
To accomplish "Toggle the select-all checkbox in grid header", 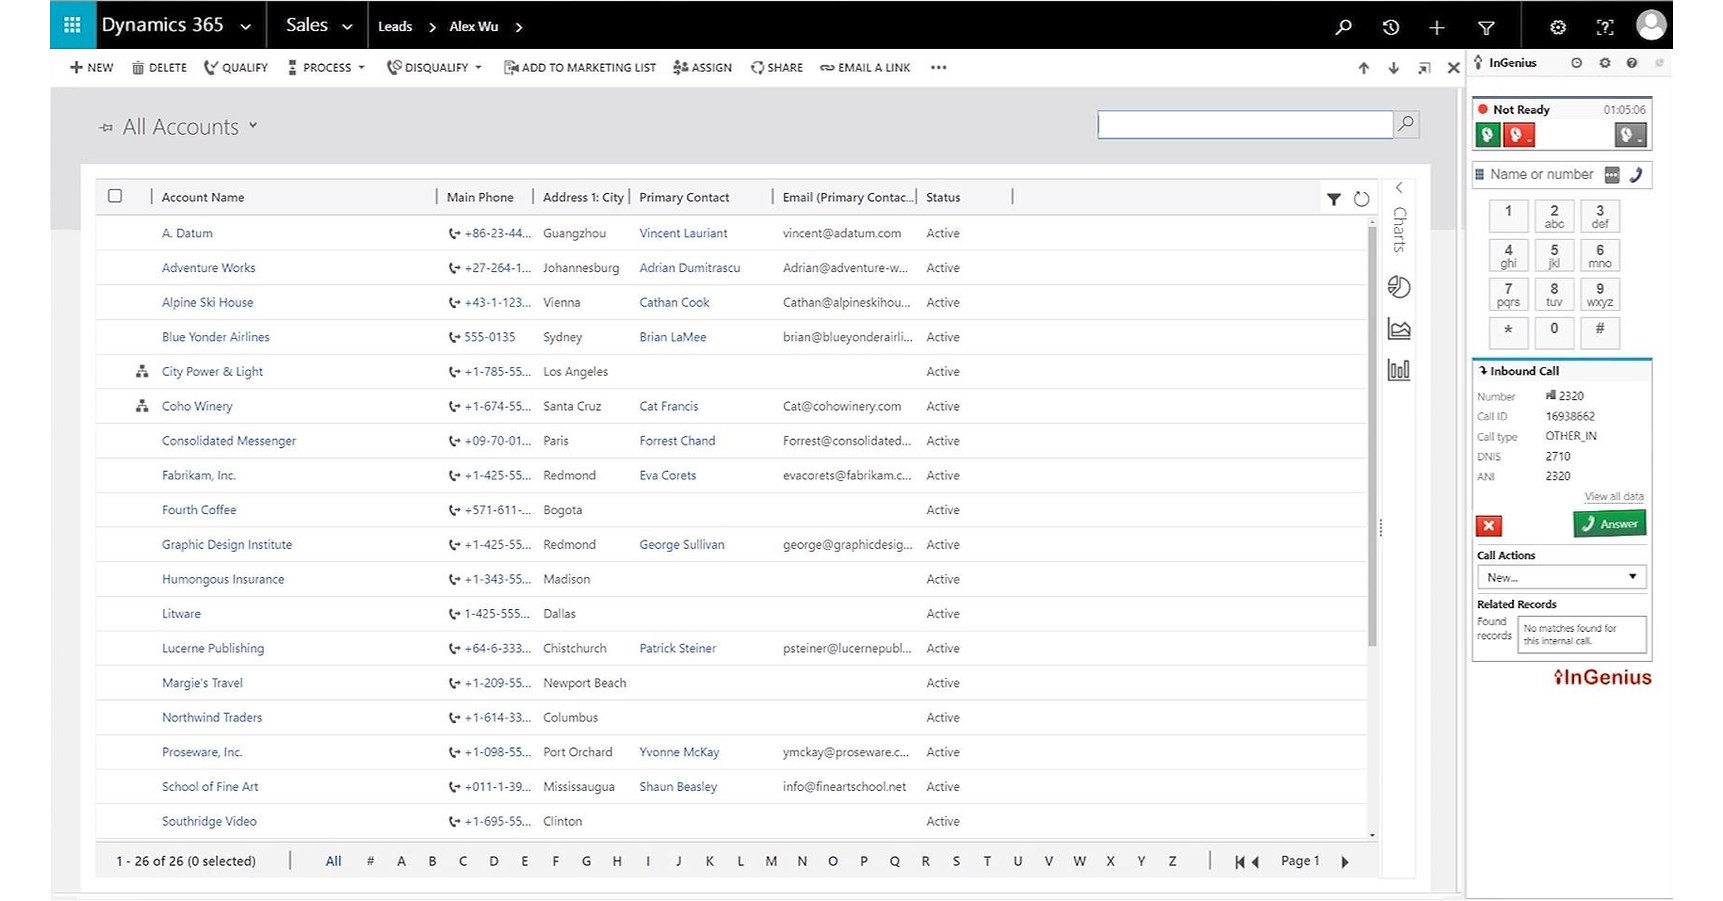I will pos(115,196).
